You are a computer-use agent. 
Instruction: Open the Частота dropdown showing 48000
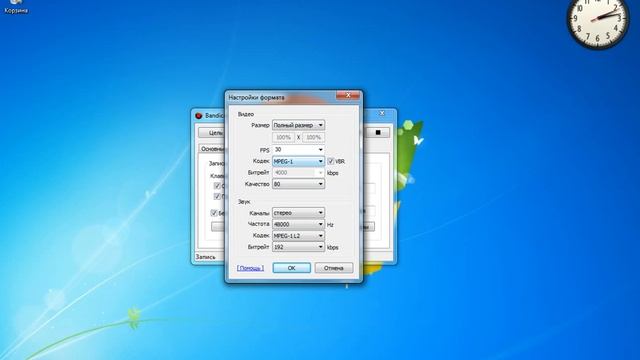(298, 224)
